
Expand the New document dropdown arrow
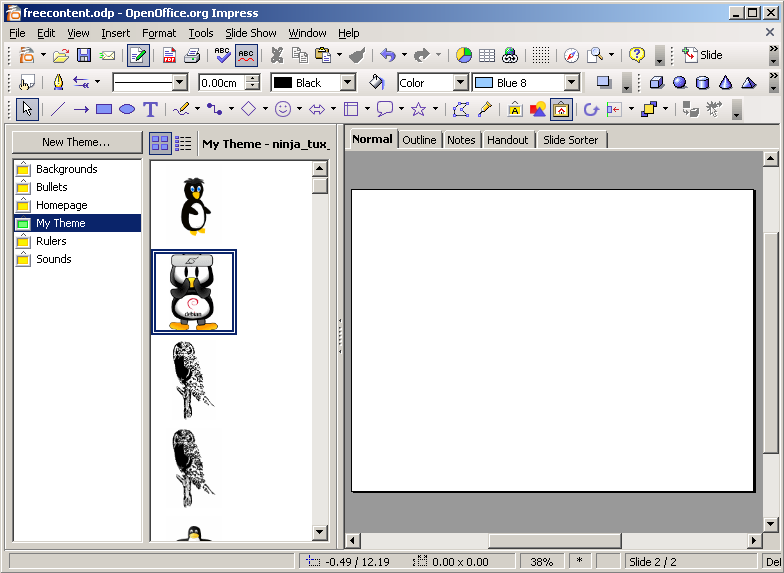pyautogui.click(x=43, y=56)
